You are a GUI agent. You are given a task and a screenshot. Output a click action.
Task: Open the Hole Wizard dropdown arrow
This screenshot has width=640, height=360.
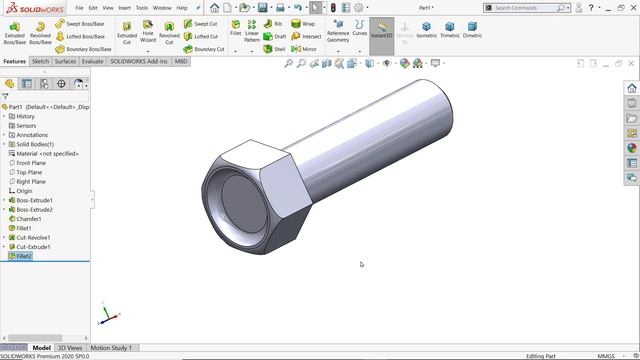(x=148, y=51)
